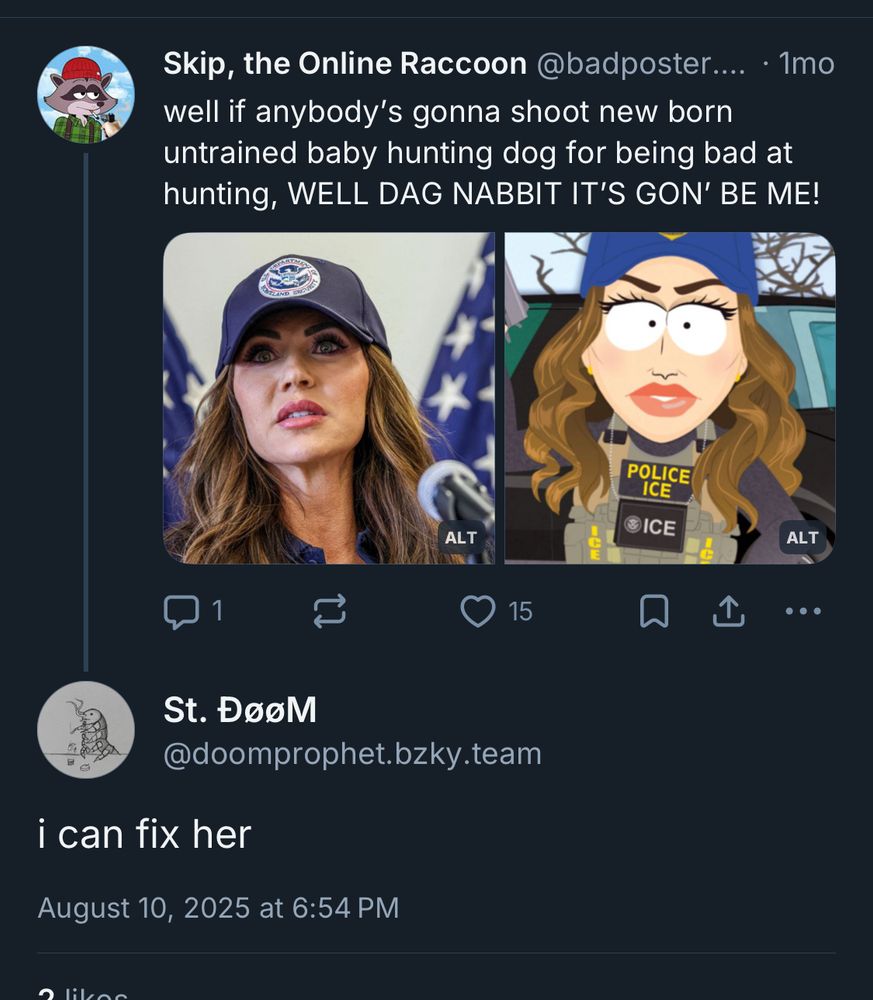Show ALT text for the left photo

pyautogui.click(x=461, y=538)
